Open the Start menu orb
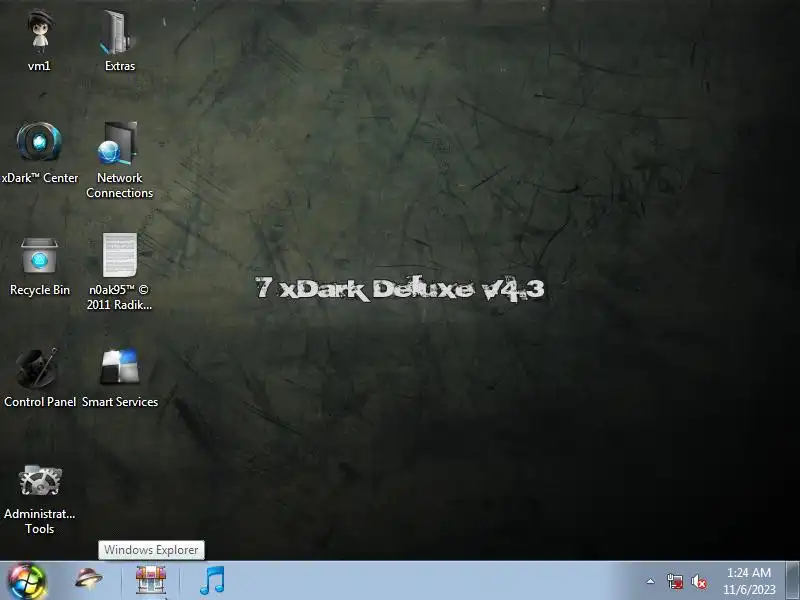This screenshot has height=600, width=800. click(x=27, y=582)
